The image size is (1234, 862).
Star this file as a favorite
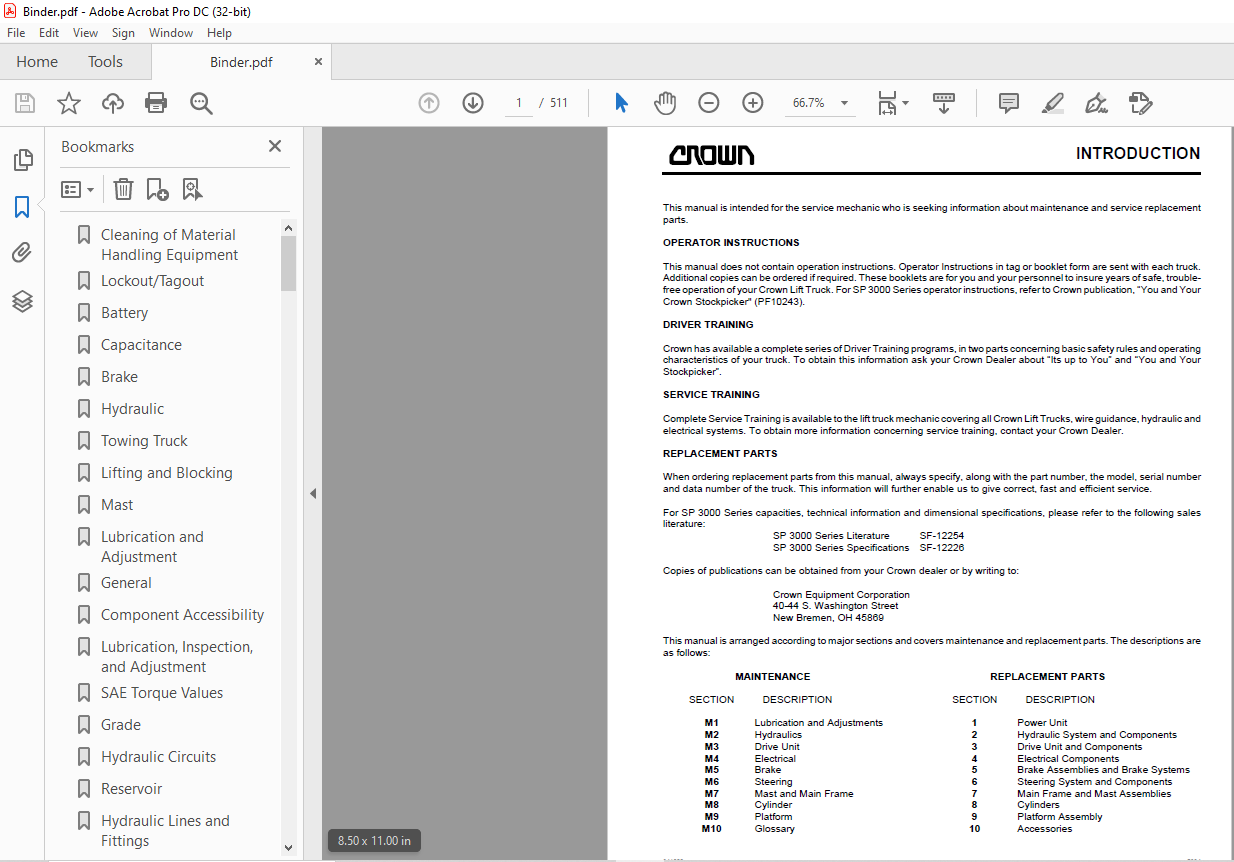tap(69, 103)
